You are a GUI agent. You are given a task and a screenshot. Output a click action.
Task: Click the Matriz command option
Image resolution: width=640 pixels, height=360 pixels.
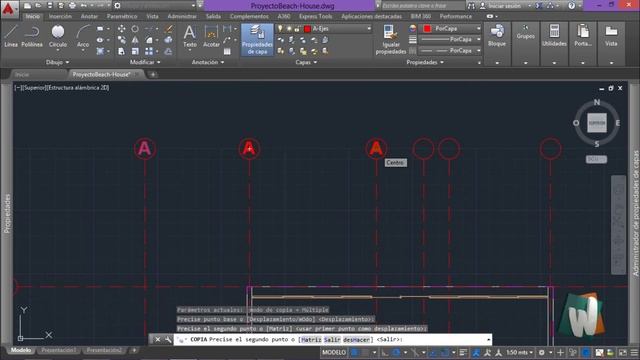[x=311, y=340]
